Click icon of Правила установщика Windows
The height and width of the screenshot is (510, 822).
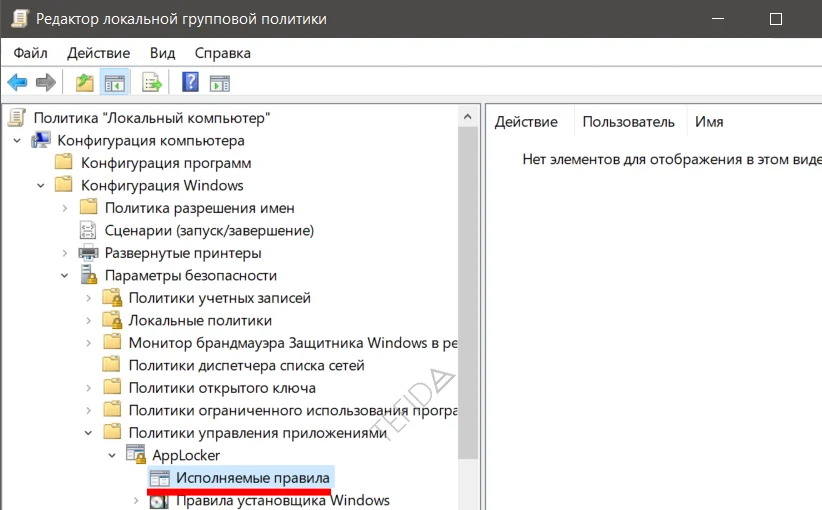click(159, 501)
